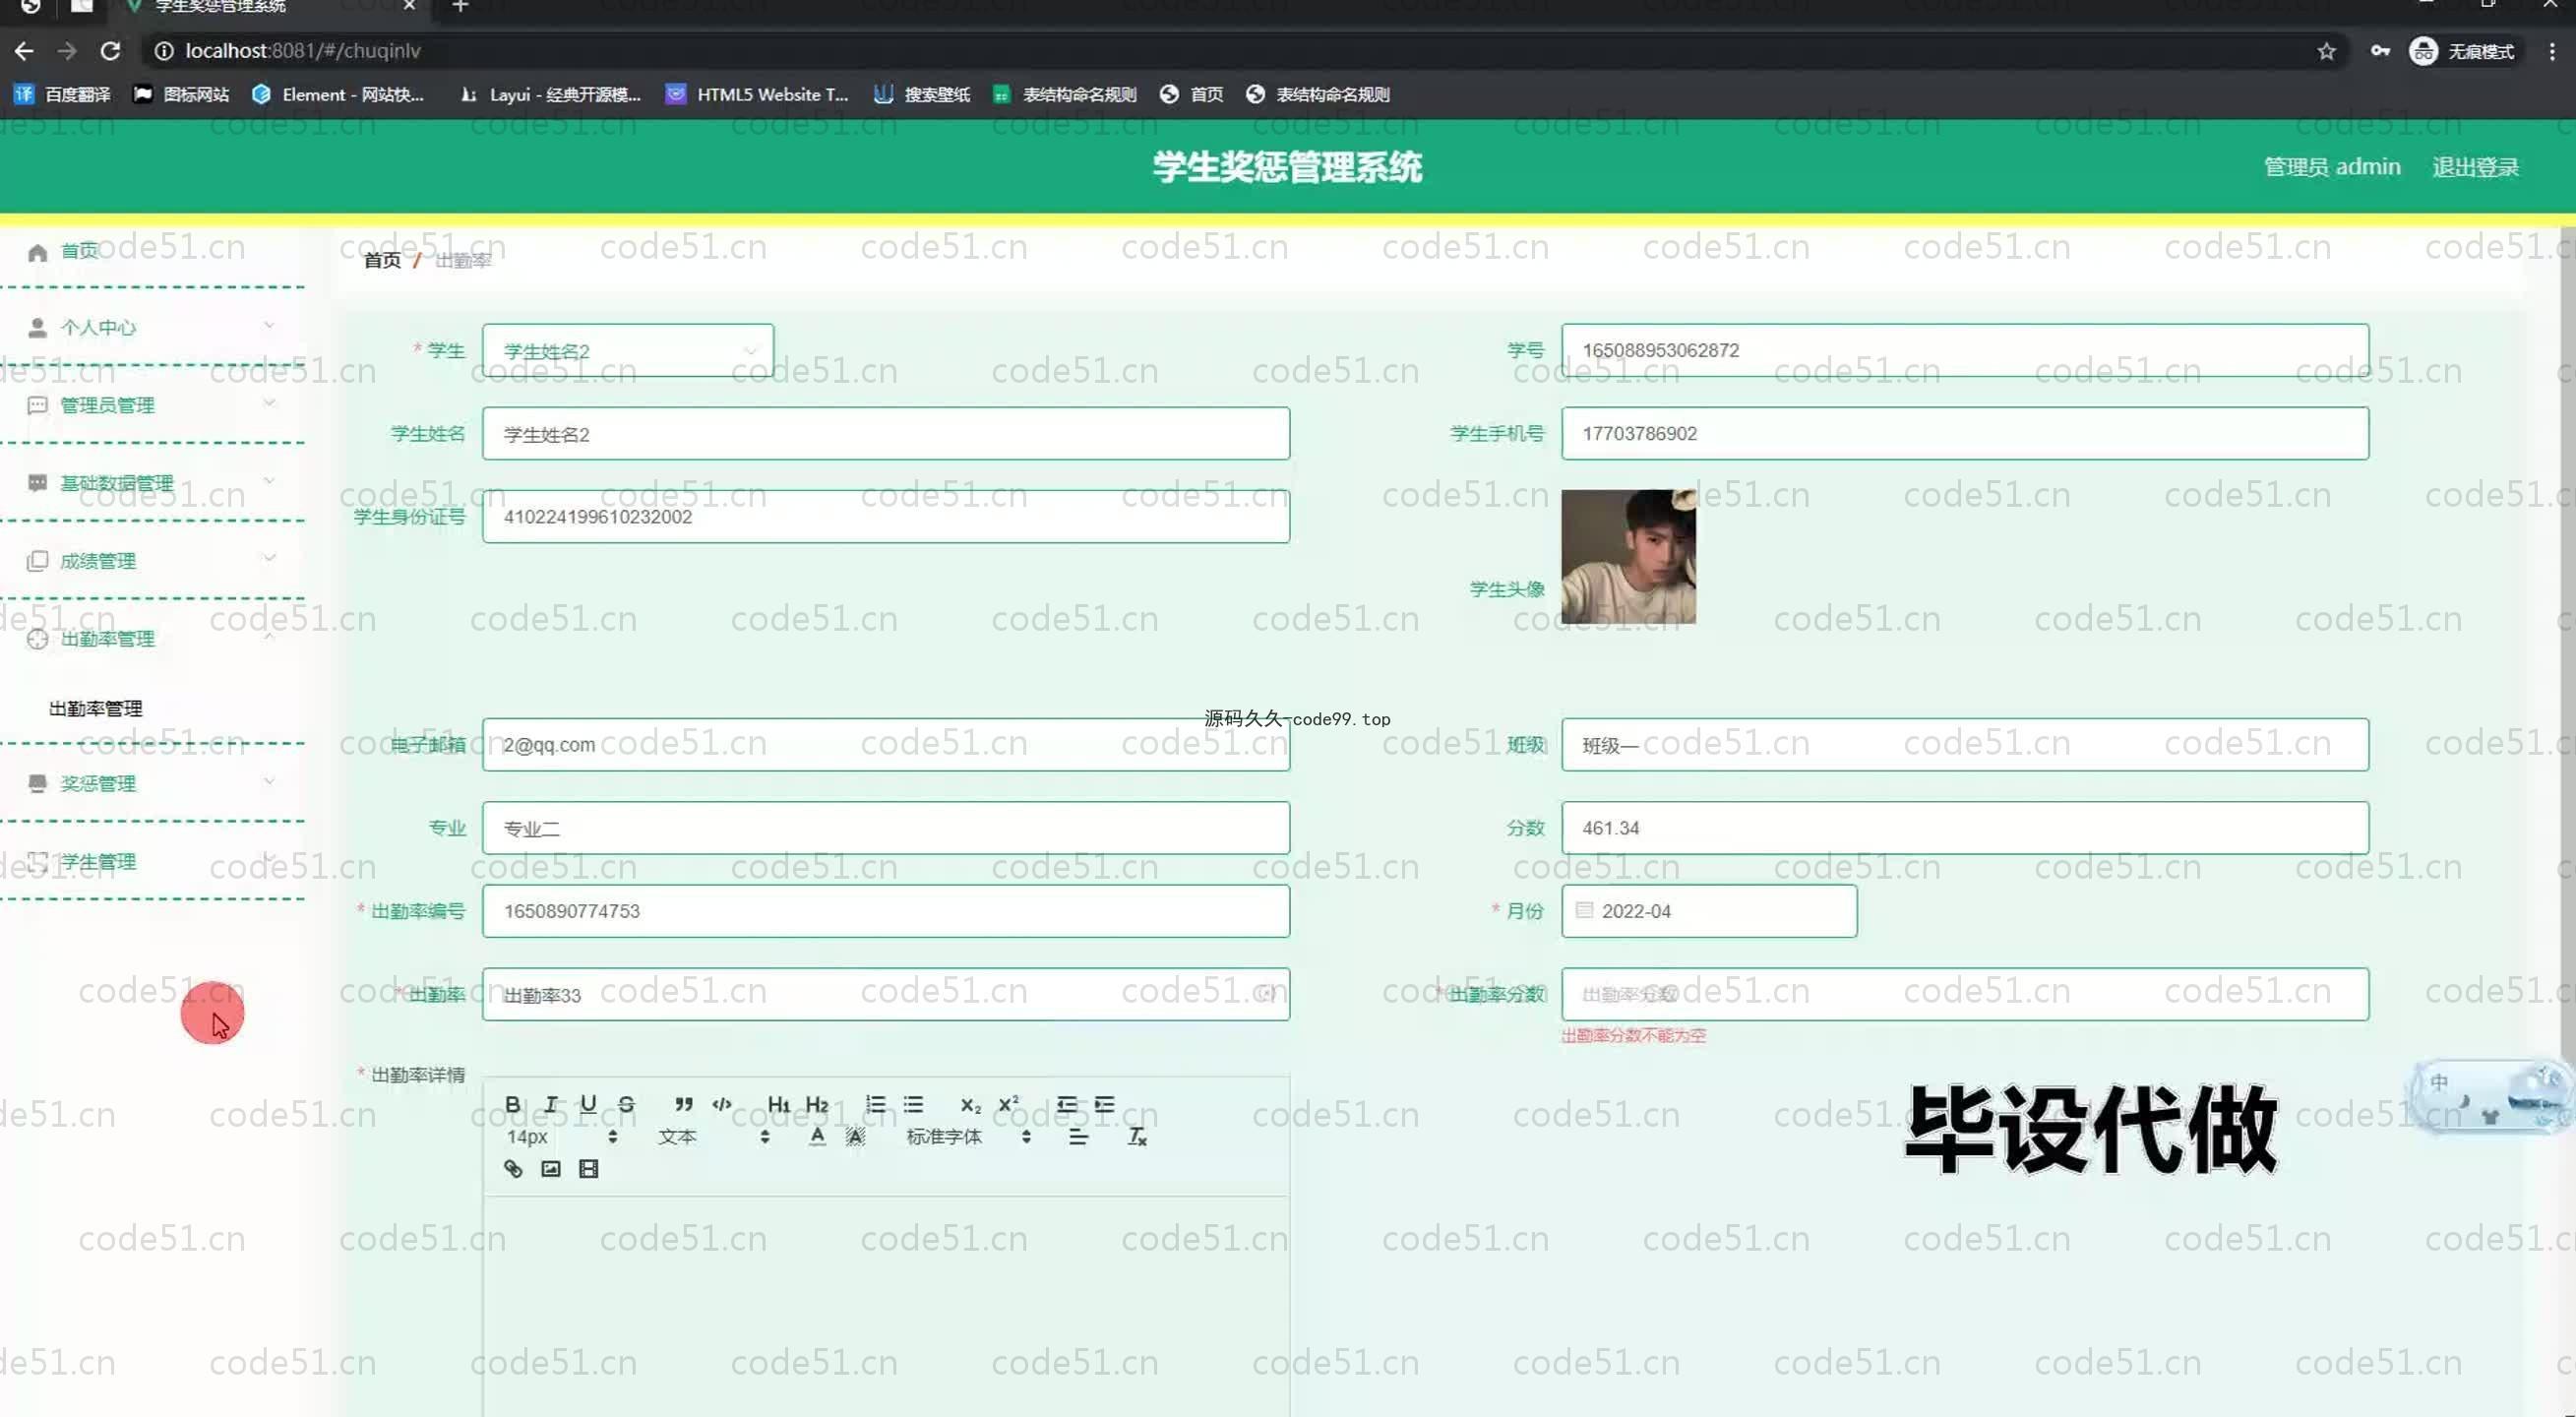Image resolution: width=2576 pixels, height=1417 pixels.
Task: Open the text alignment options
Action: [1078, 1136]
